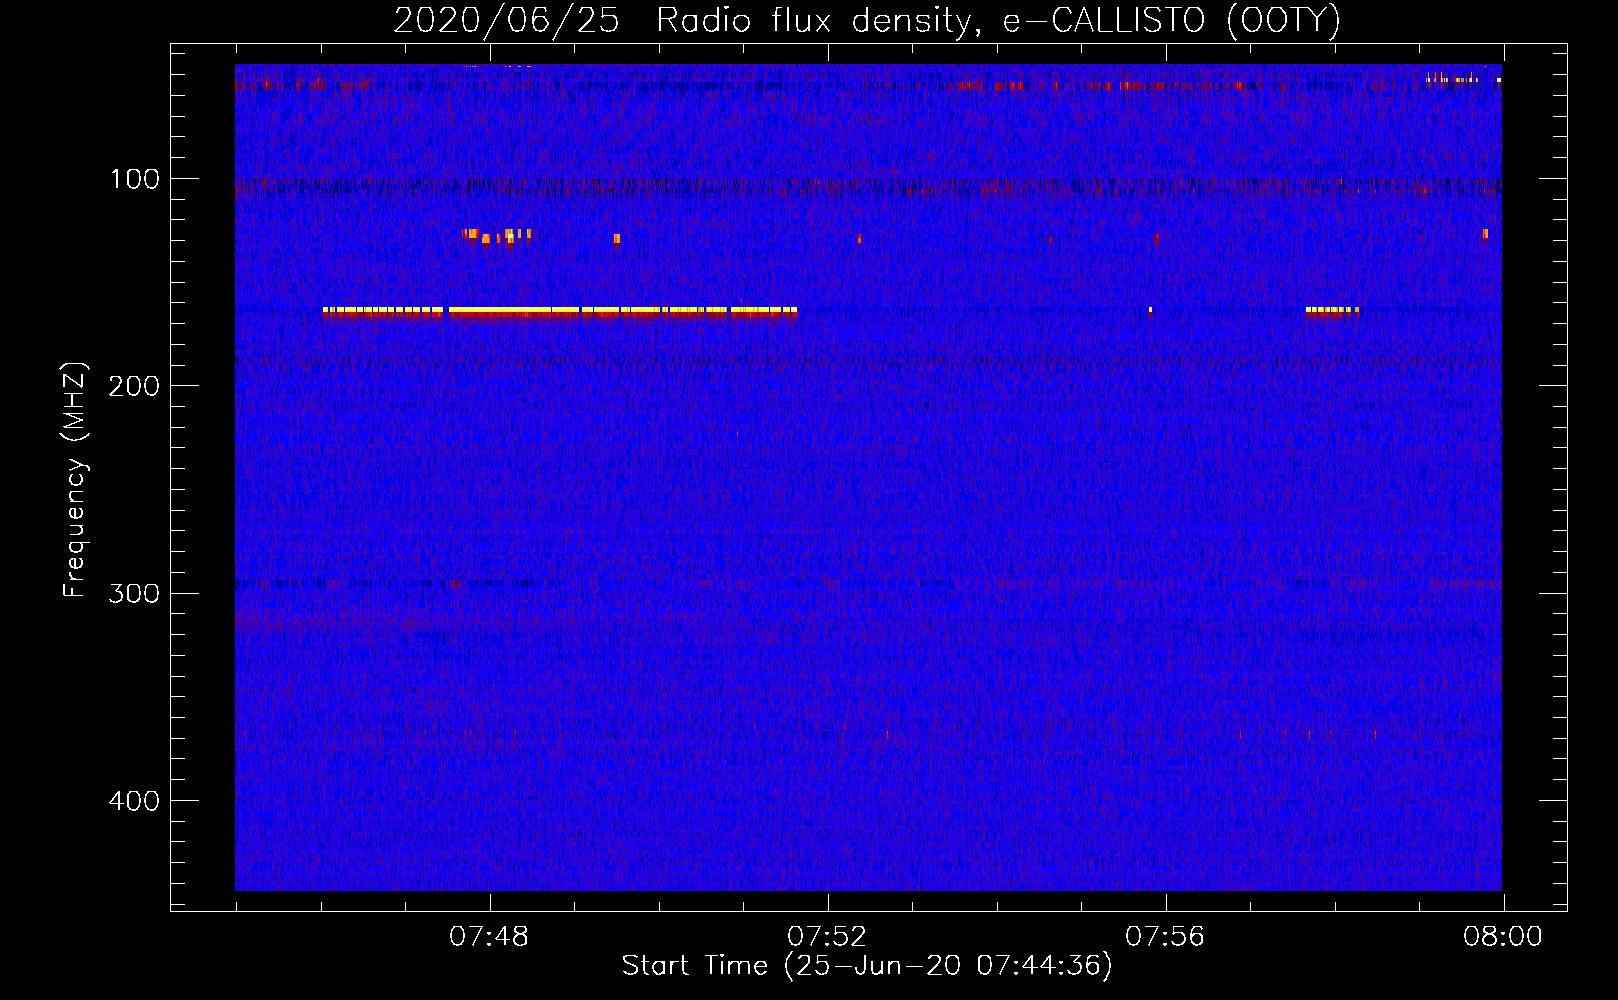The image size is (1618, 1000).
Task: Select the 100 frequency axis label
Action: click(135, 179)
